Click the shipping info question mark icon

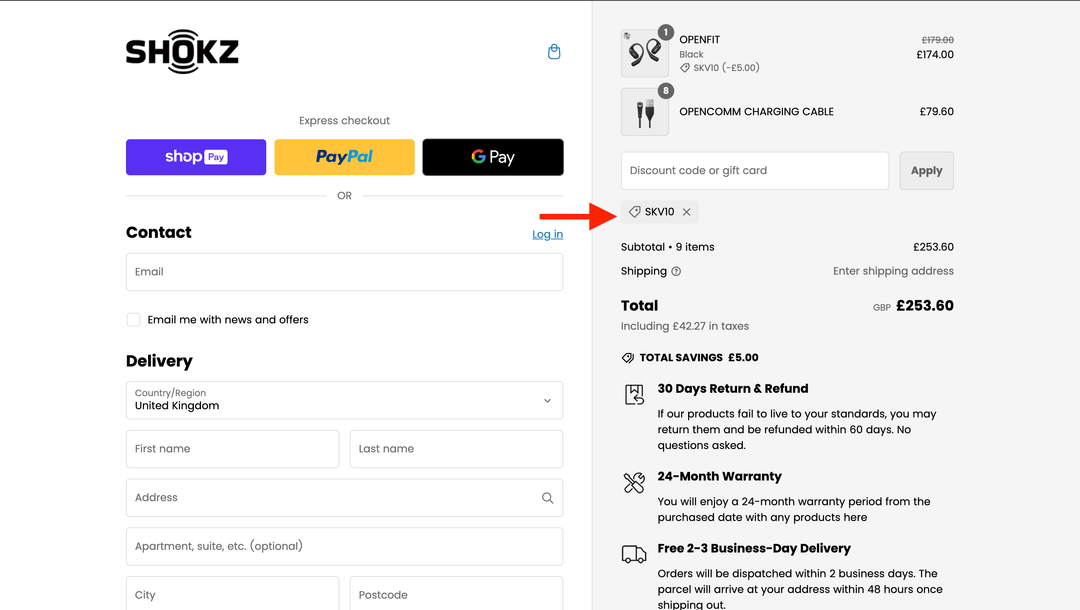click(x=676, y=271)
